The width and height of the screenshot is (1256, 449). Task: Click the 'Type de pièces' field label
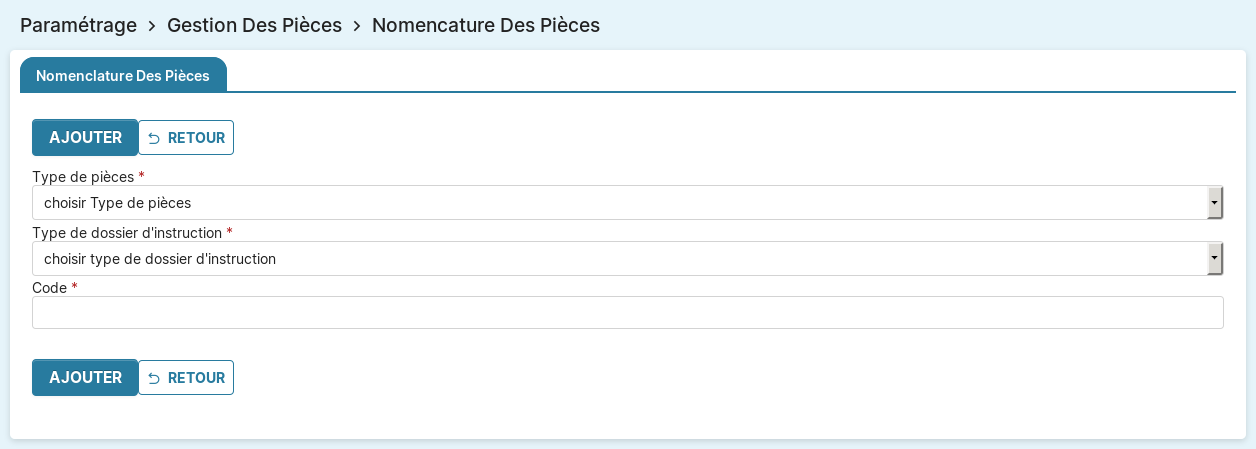pyautogui.click(x=83, y=176)
